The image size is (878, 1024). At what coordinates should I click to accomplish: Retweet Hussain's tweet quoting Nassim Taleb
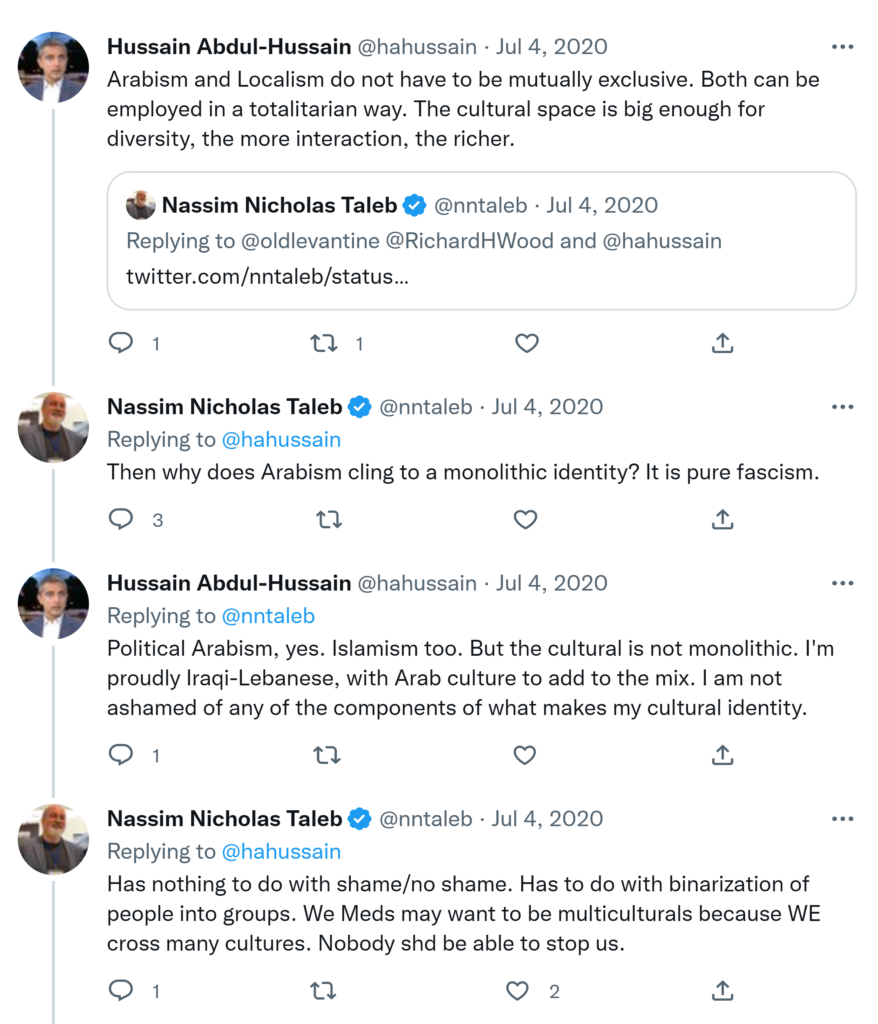pos(323,343)
